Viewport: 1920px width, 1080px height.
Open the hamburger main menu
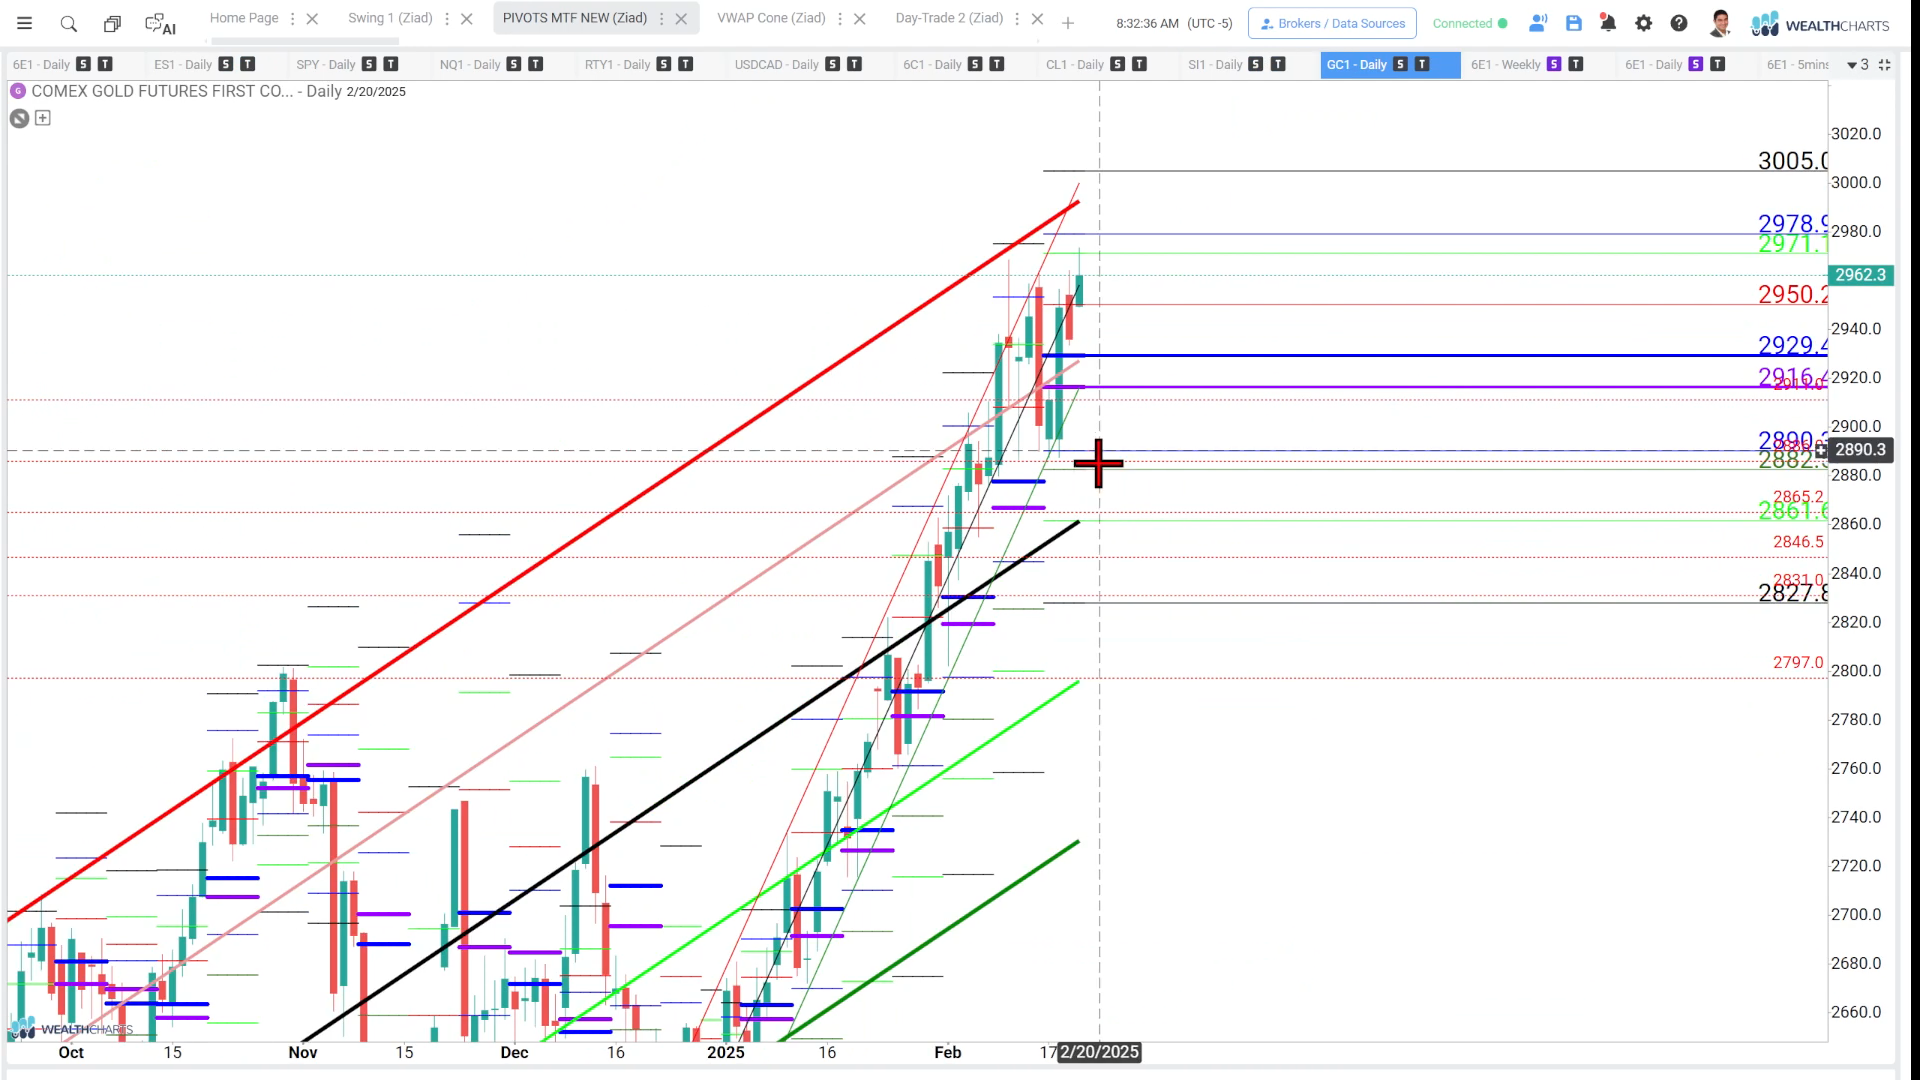click(25, 23)
